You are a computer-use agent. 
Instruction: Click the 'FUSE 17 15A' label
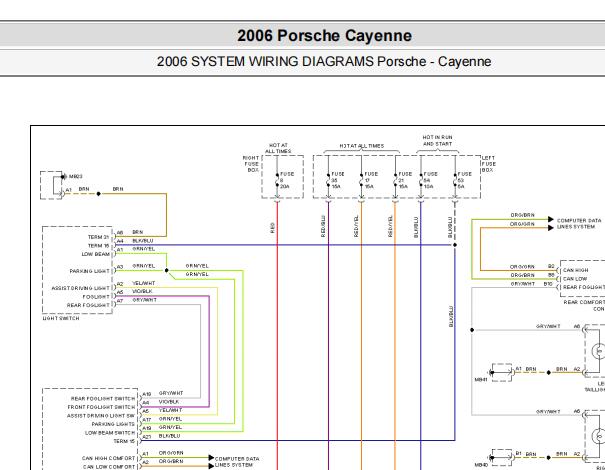click(370, 180)
